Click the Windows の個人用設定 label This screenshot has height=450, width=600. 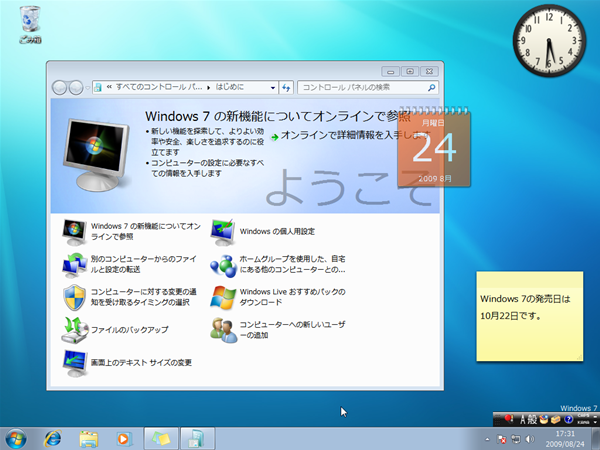[277, 232]
